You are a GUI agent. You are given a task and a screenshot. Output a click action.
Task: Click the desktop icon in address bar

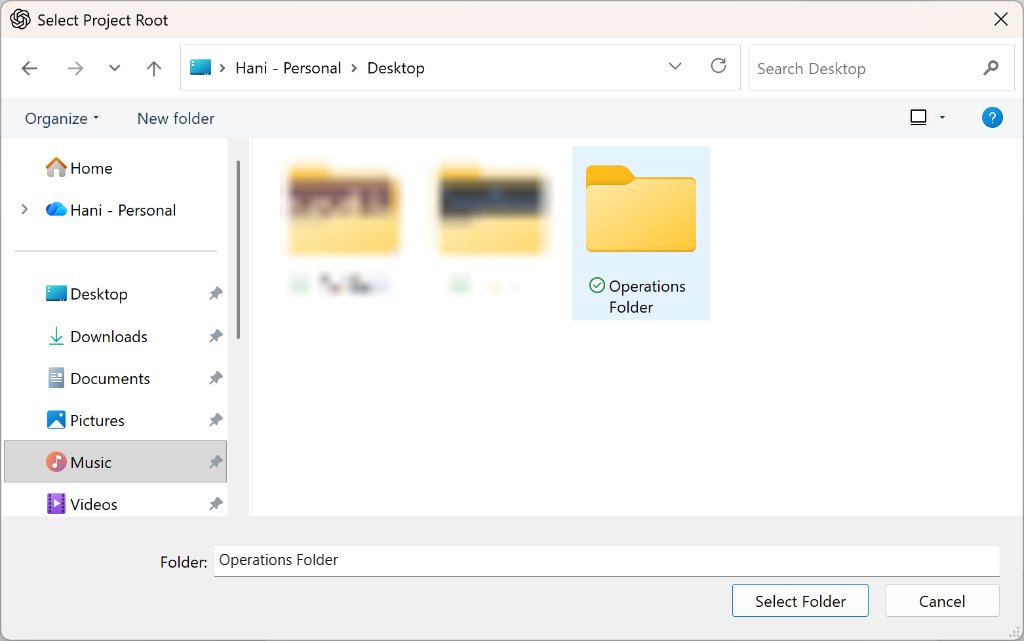coord(200,67)
